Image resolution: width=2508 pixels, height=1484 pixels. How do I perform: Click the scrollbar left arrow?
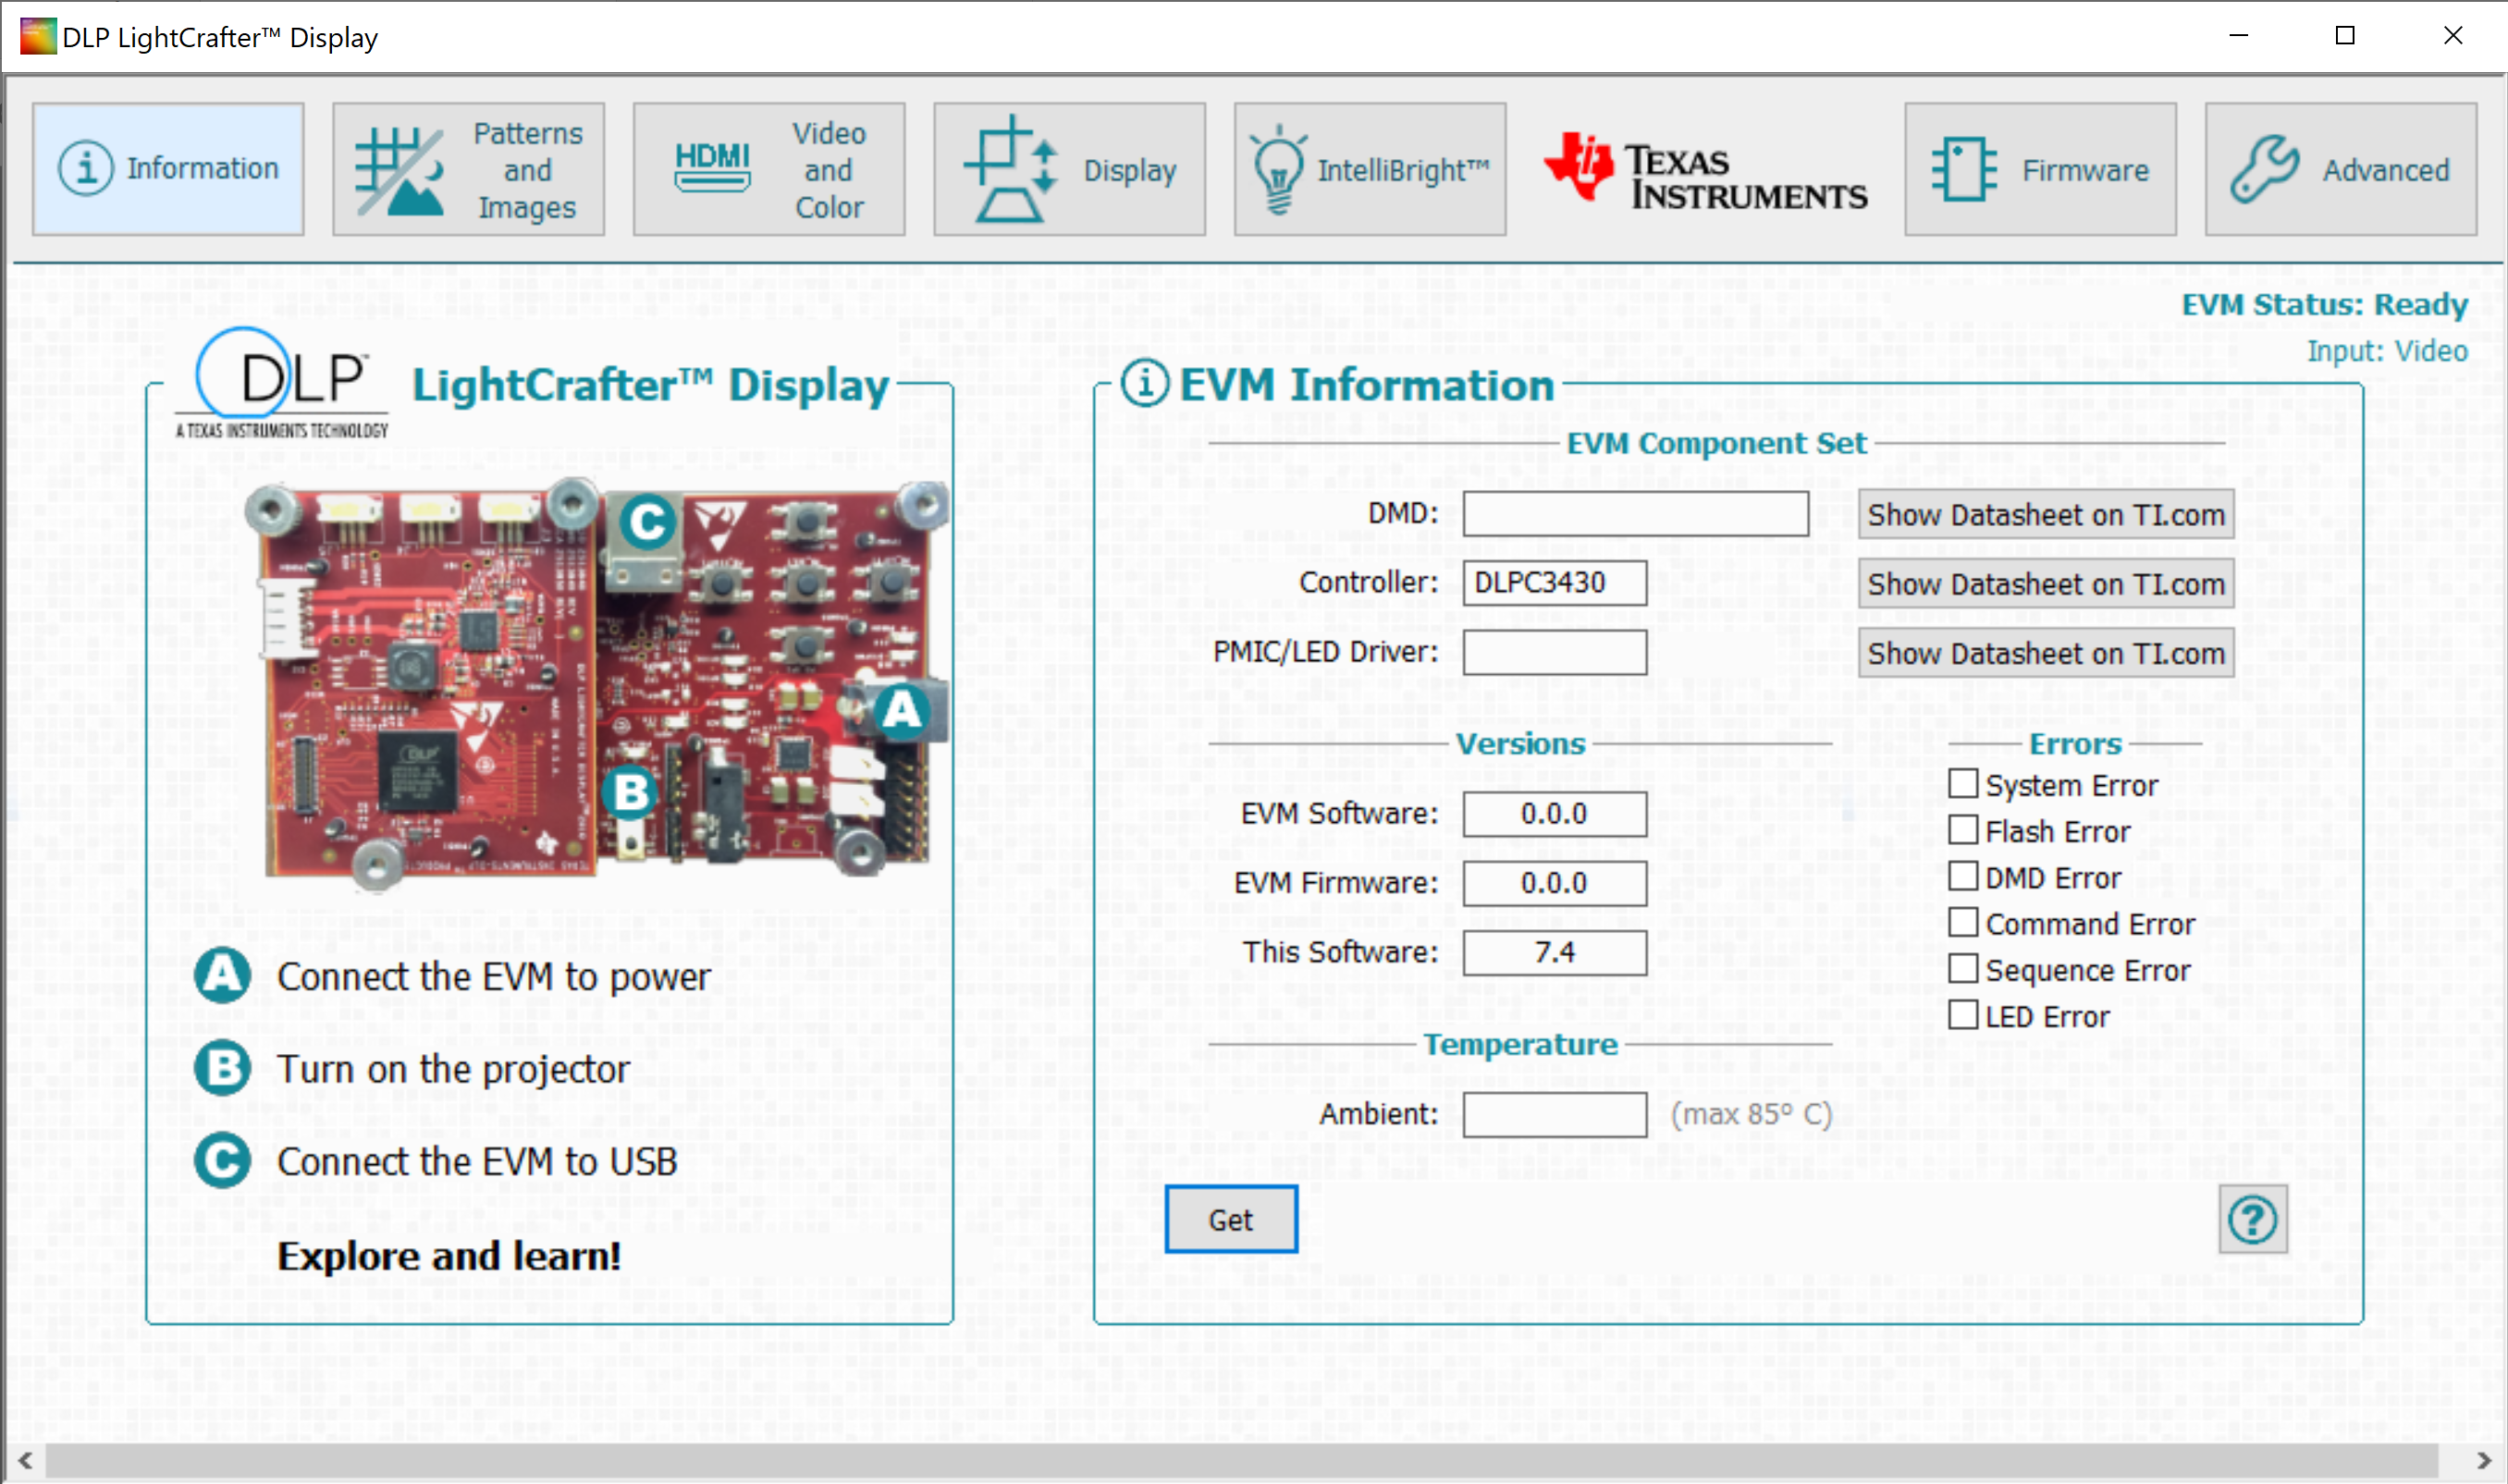click(x=25, y=1462)
